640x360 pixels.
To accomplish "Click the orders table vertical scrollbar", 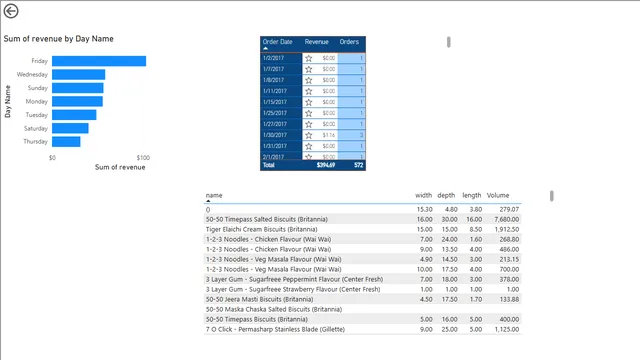I will [449, 42].
